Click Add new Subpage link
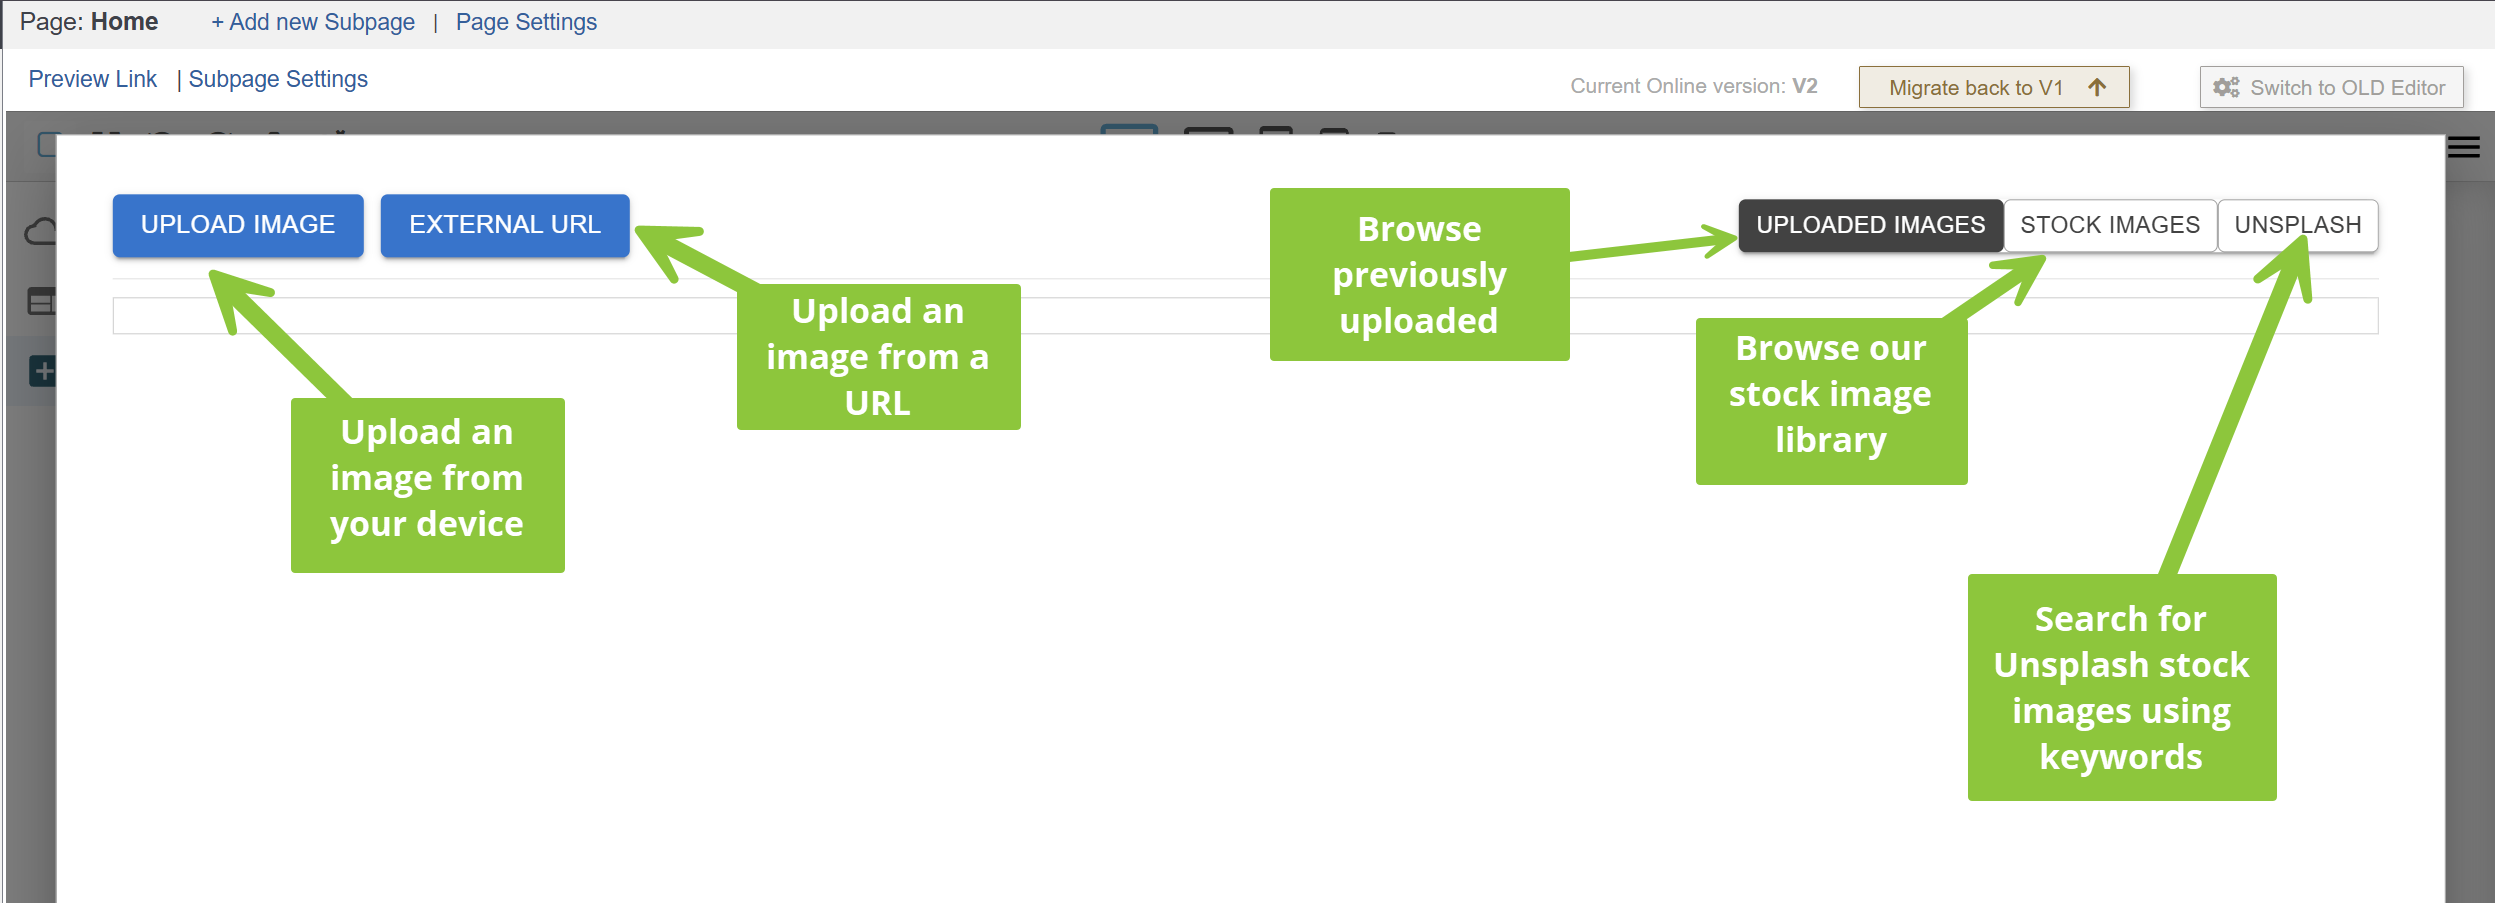This screenshot has height=903, width=2495. tap(312, 22)
